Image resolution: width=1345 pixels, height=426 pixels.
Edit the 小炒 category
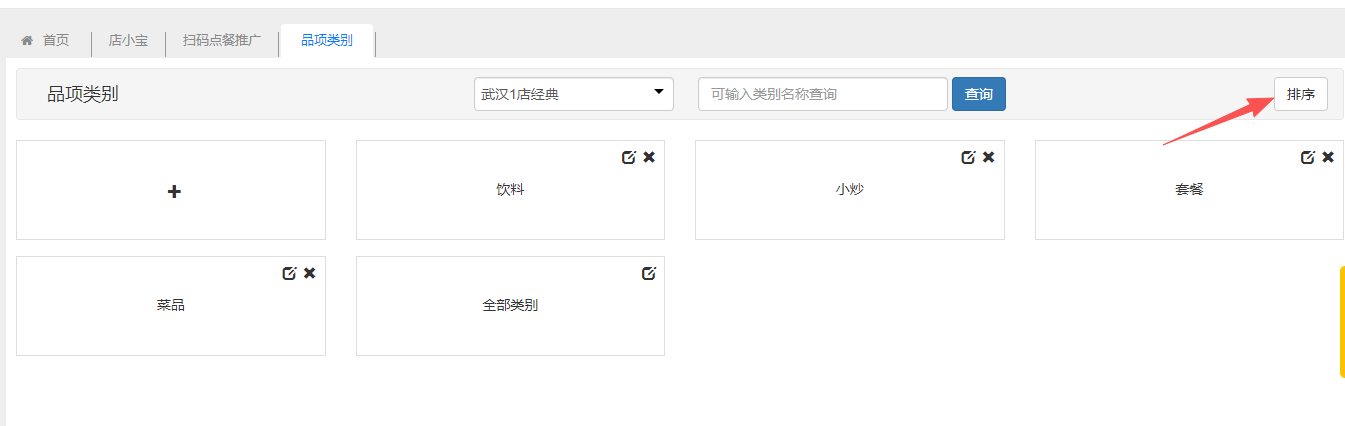[967, 157]
